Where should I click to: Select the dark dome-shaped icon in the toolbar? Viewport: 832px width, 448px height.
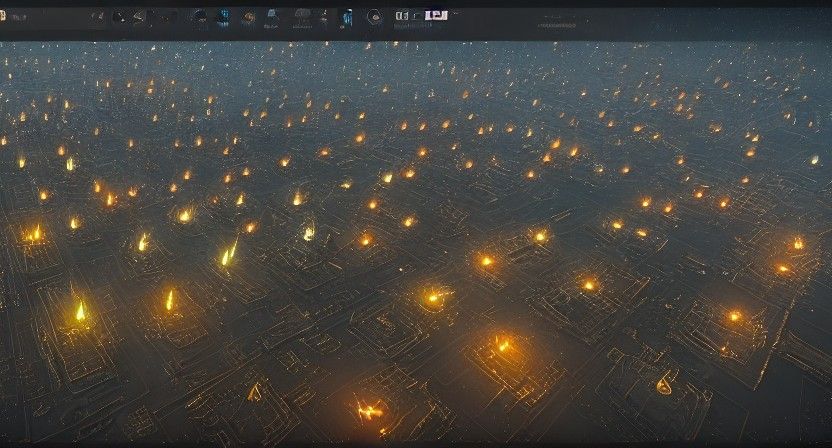click(x=199, y=16)
